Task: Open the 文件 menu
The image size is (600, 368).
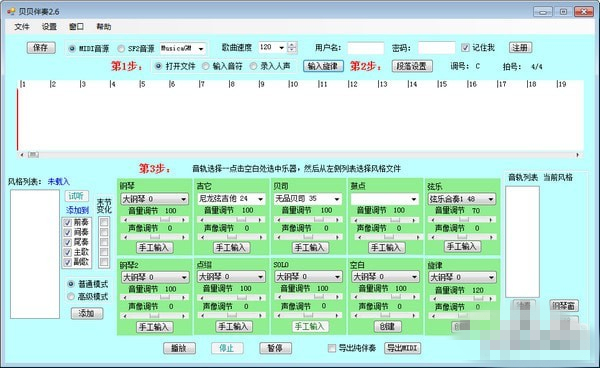Action: pos(22,26)
